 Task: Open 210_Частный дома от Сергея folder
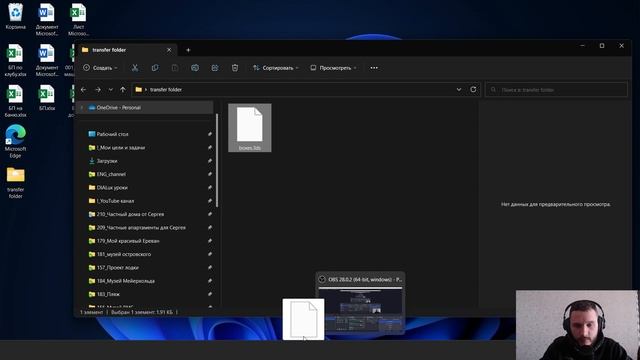point(130,214)
